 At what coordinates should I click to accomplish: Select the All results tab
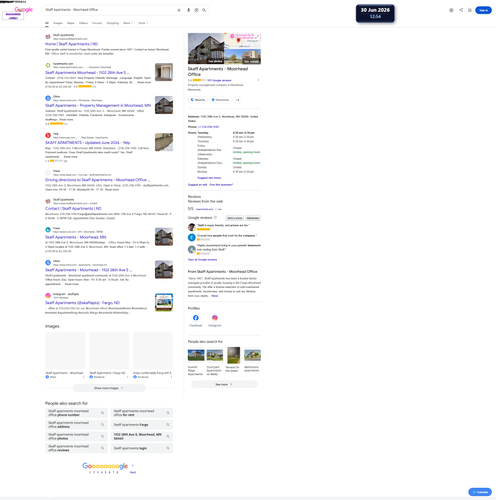(47, 23)
